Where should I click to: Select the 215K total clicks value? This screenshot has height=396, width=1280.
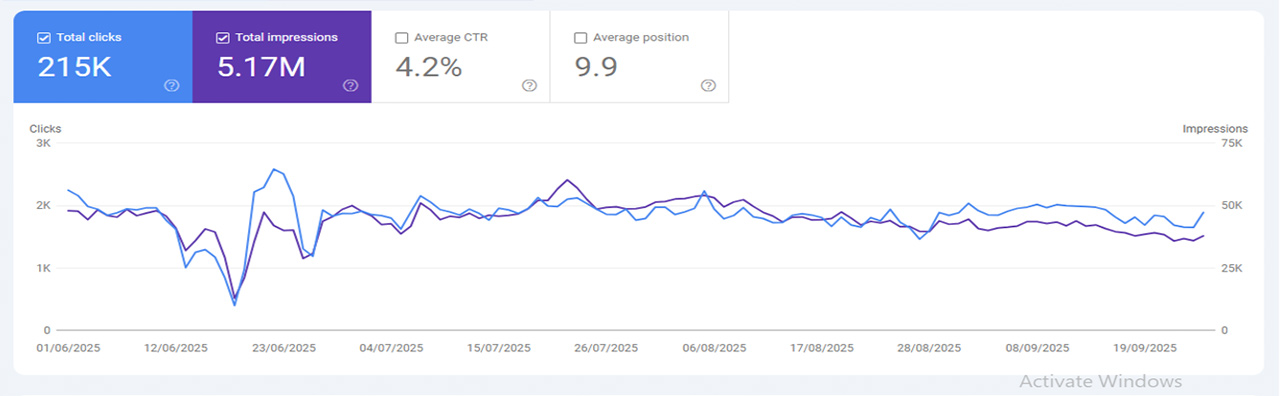[73, 67]
